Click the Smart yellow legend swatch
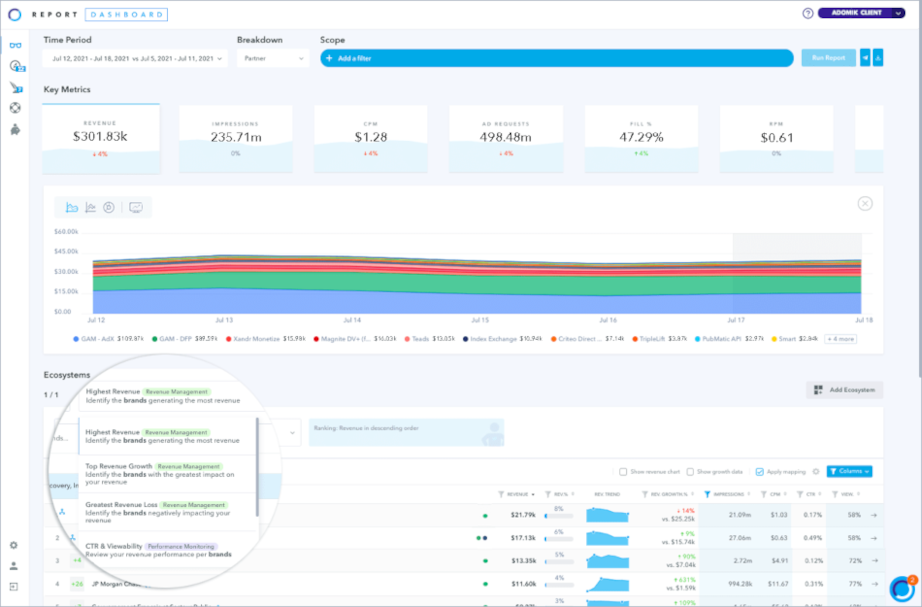This screenshot has width=922, height=607. click(774, 339)
